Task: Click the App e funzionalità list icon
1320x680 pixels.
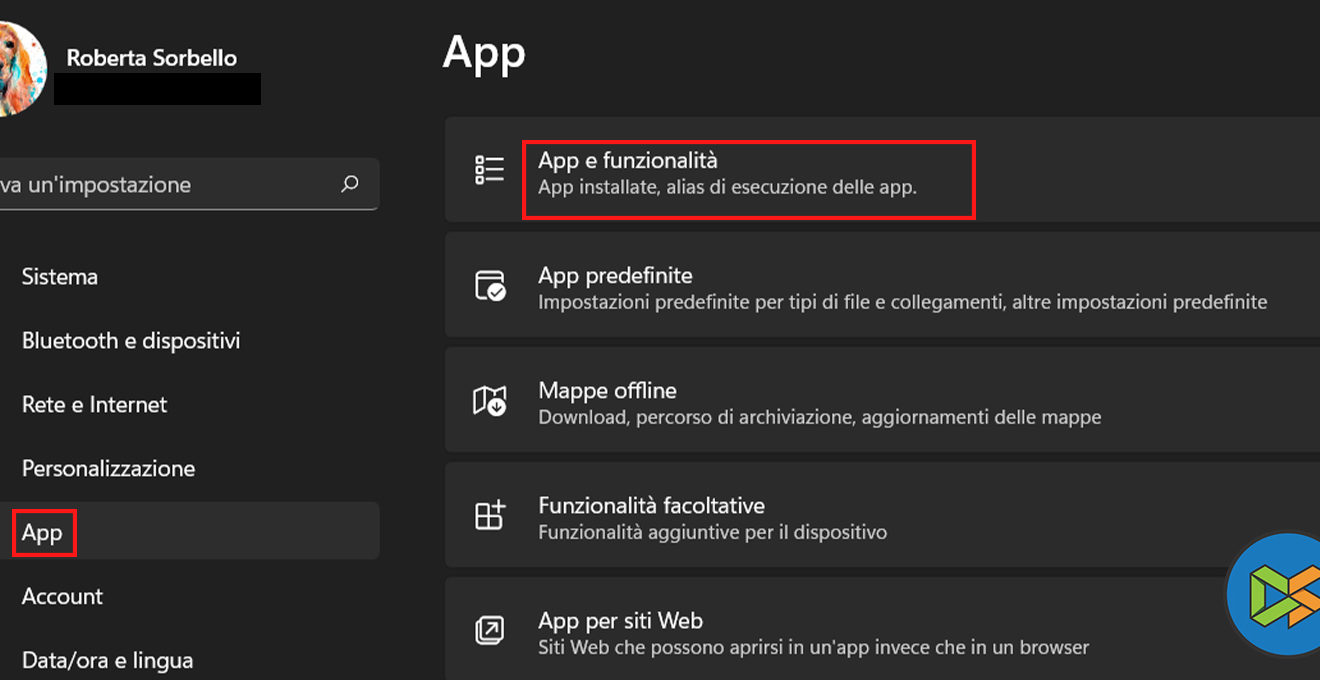Action: [x=489, y=170]
